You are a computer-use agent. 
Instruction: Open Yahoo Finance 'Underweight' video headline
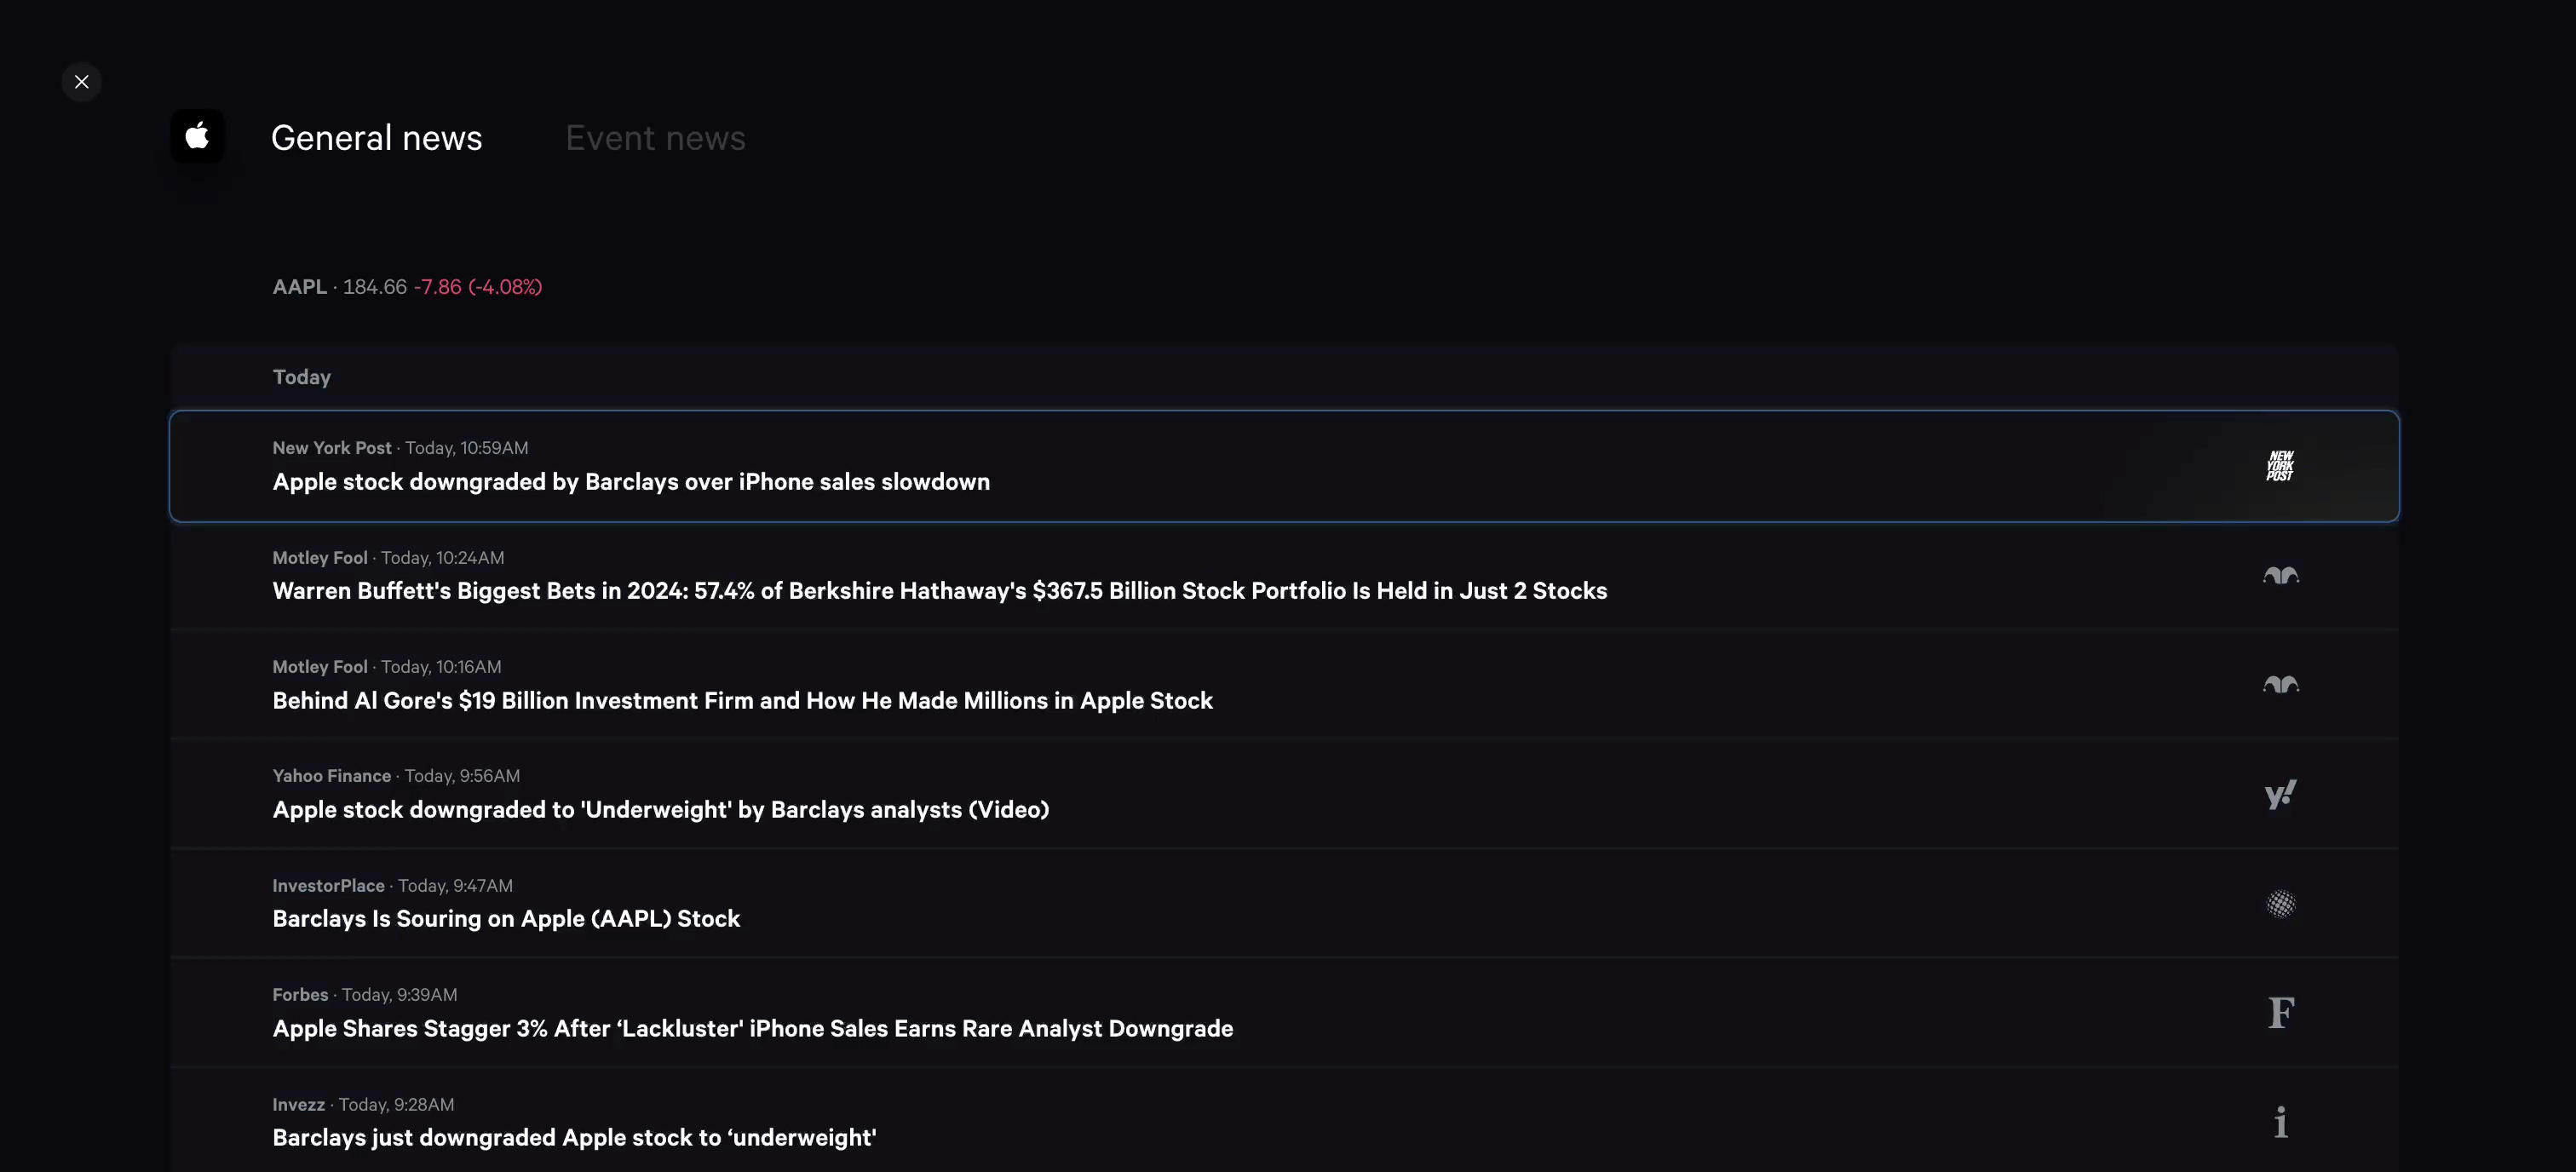660,810
